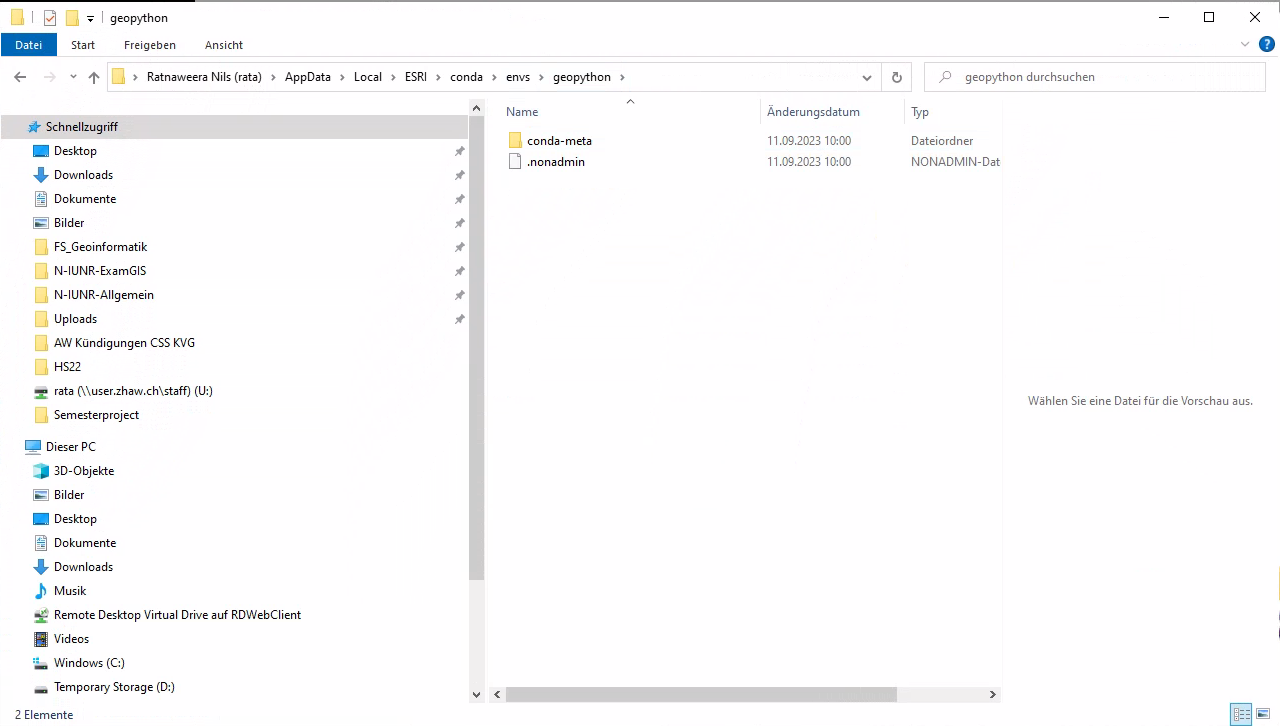This screenshot has height=726, width=1280.
Task: Unpin Downloads from Quick Access
Action: tap(459, 174)
